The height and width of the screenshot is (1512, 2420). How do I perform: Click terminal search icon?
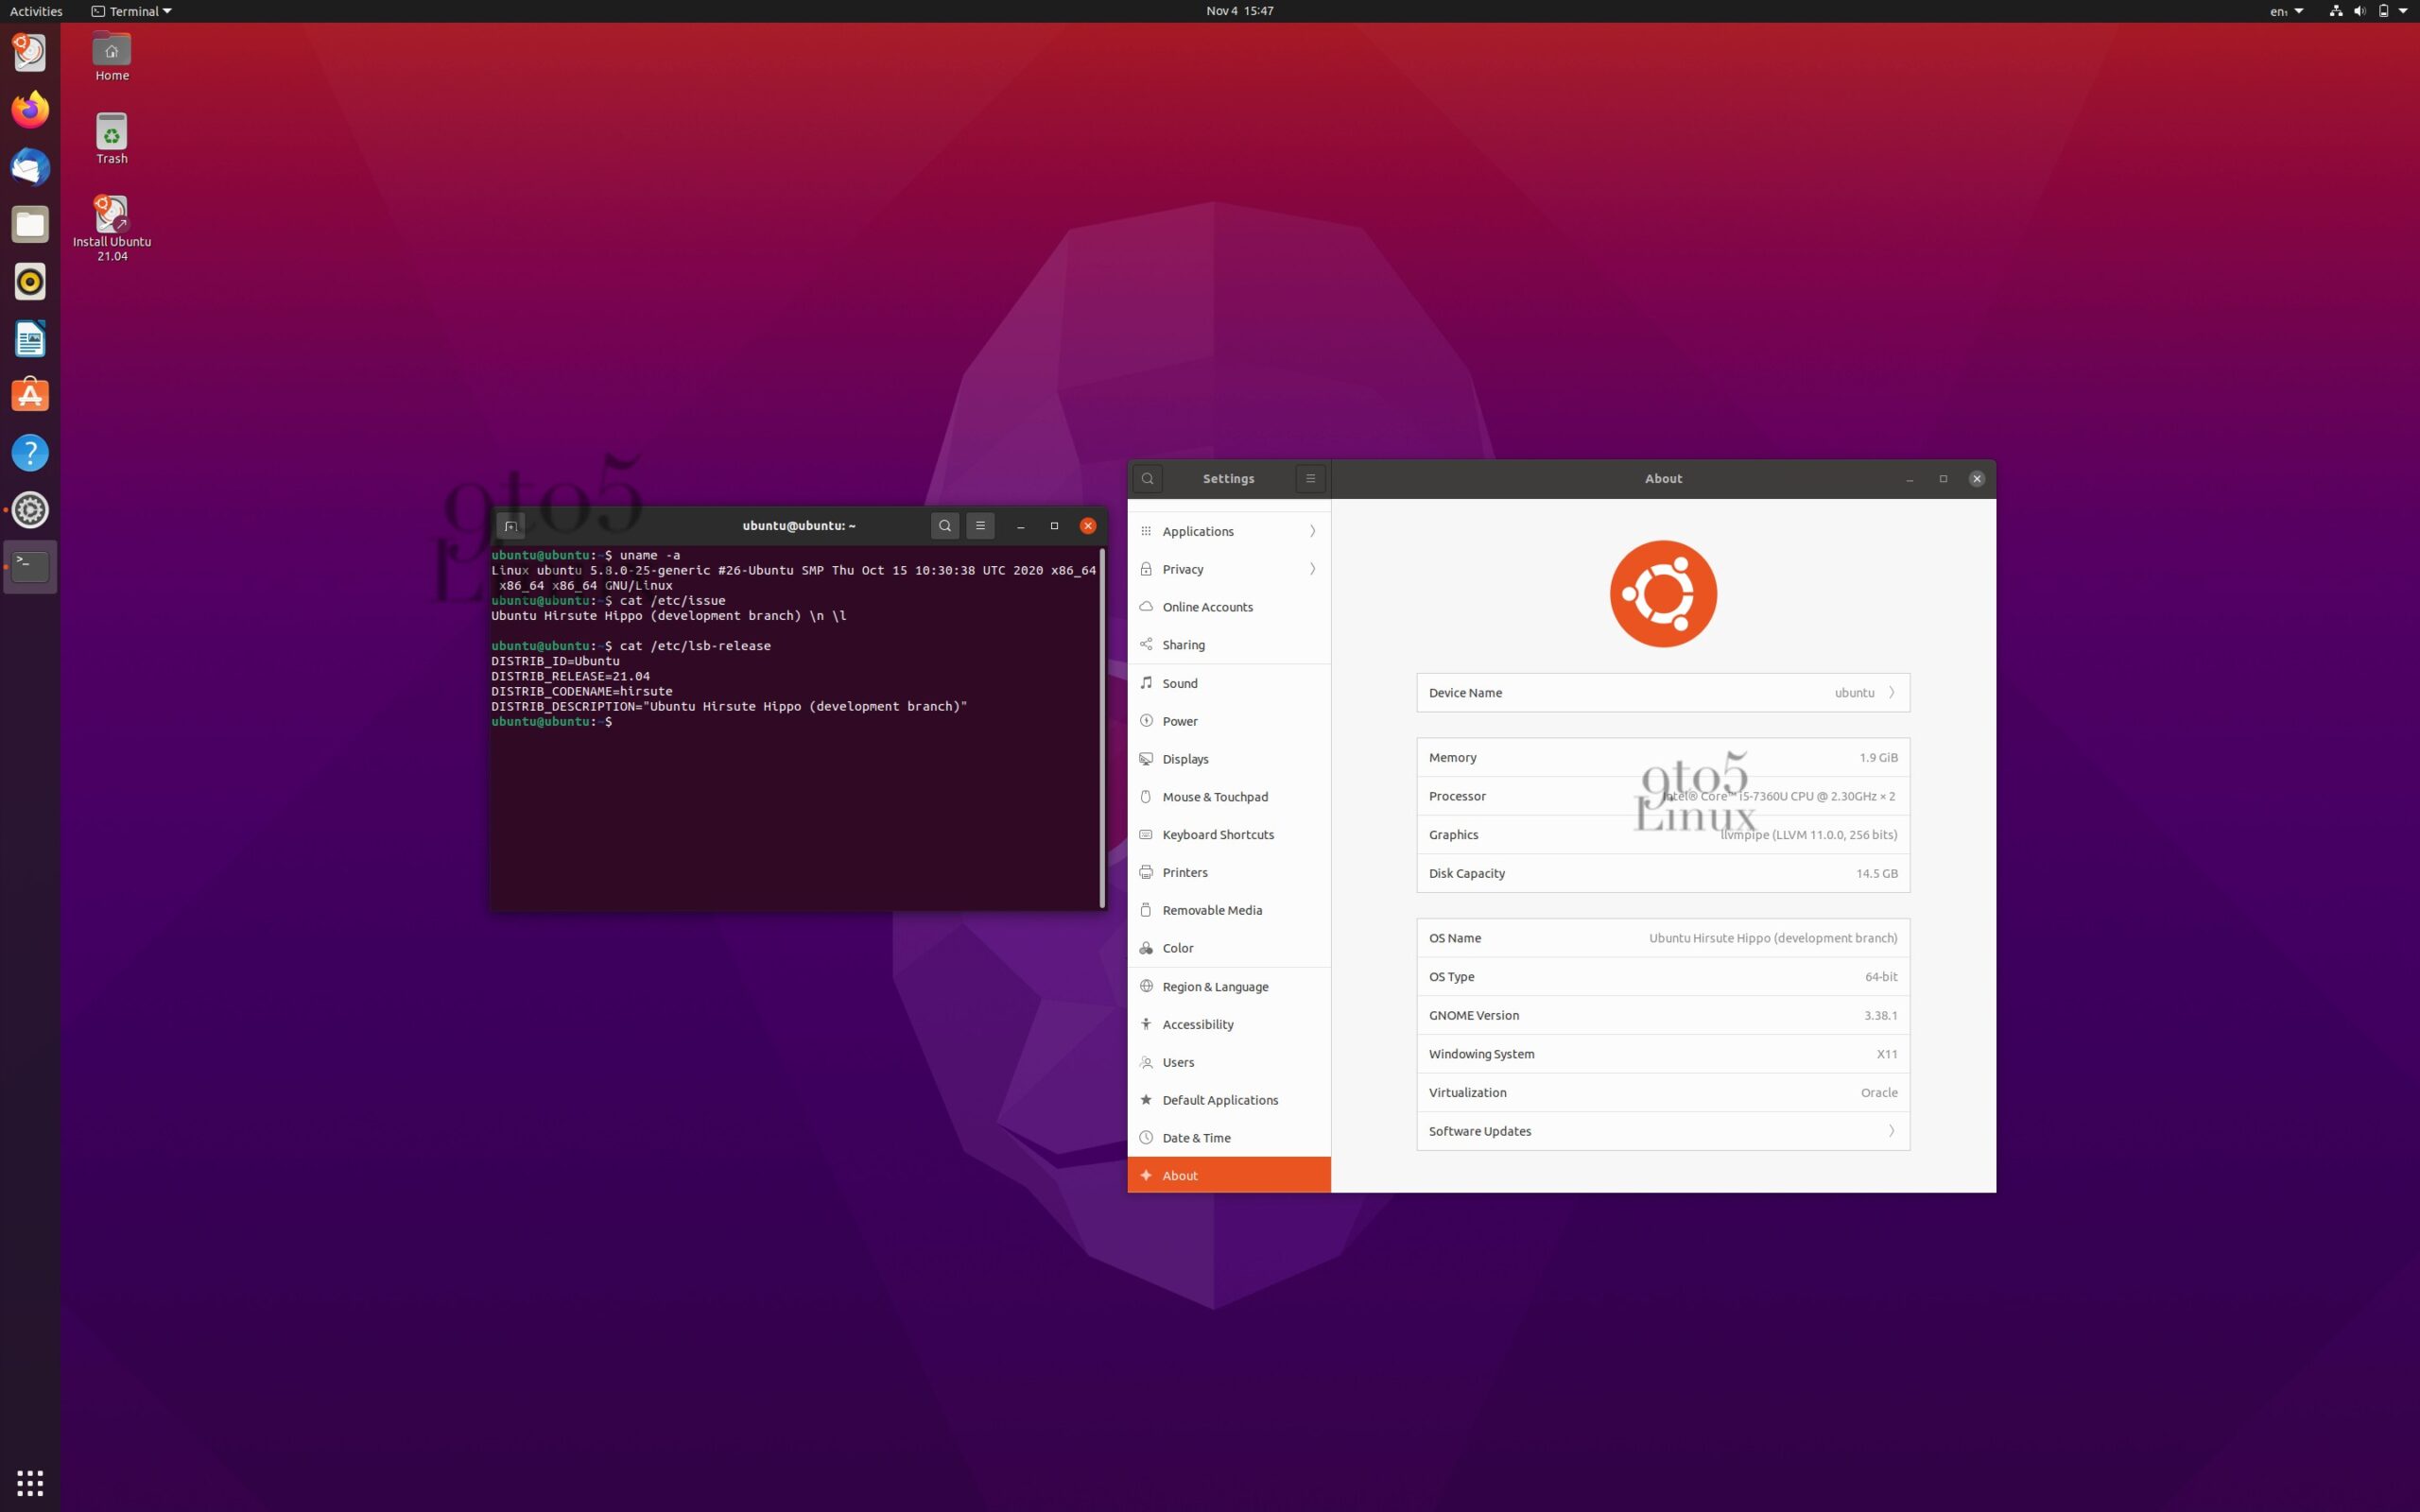(944, 526)
